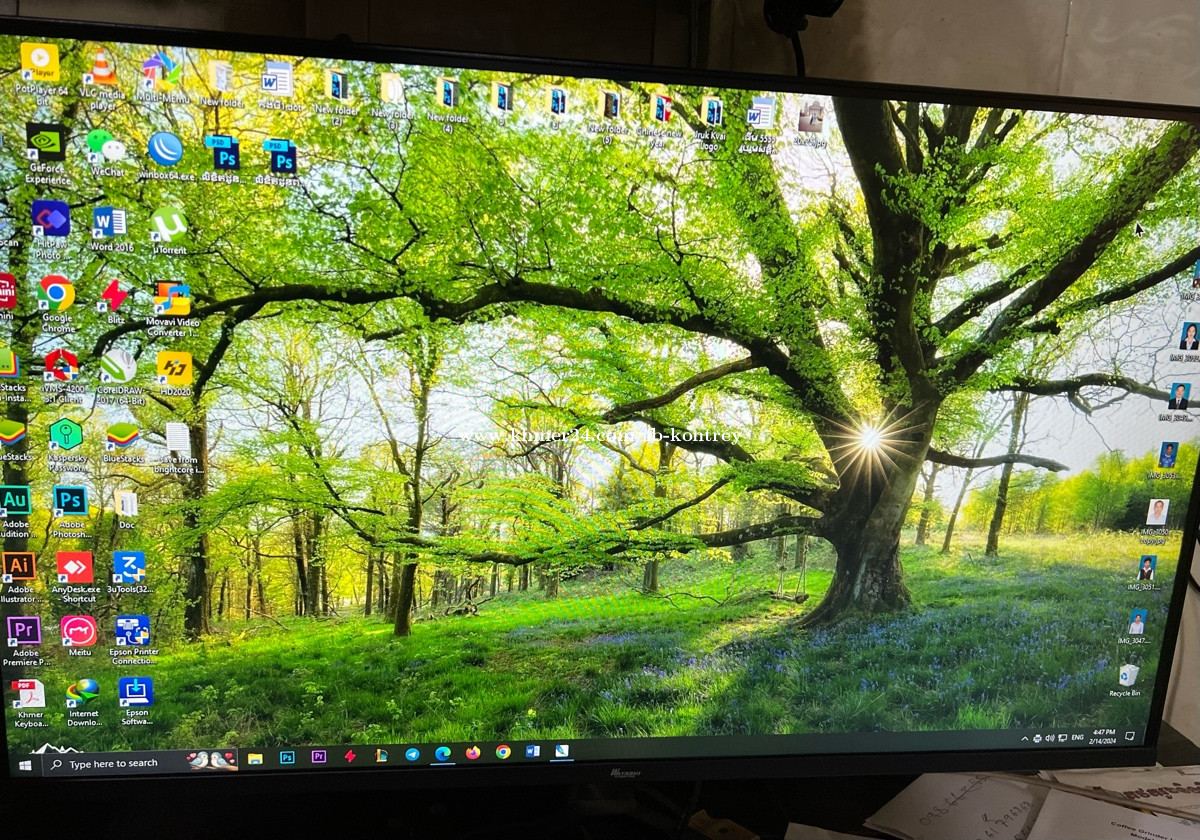Image resolution: width=1200 pixels, height=840 pixels.
Task: Open File Explorer from the taskbar
Action: [x=255, y=759]
